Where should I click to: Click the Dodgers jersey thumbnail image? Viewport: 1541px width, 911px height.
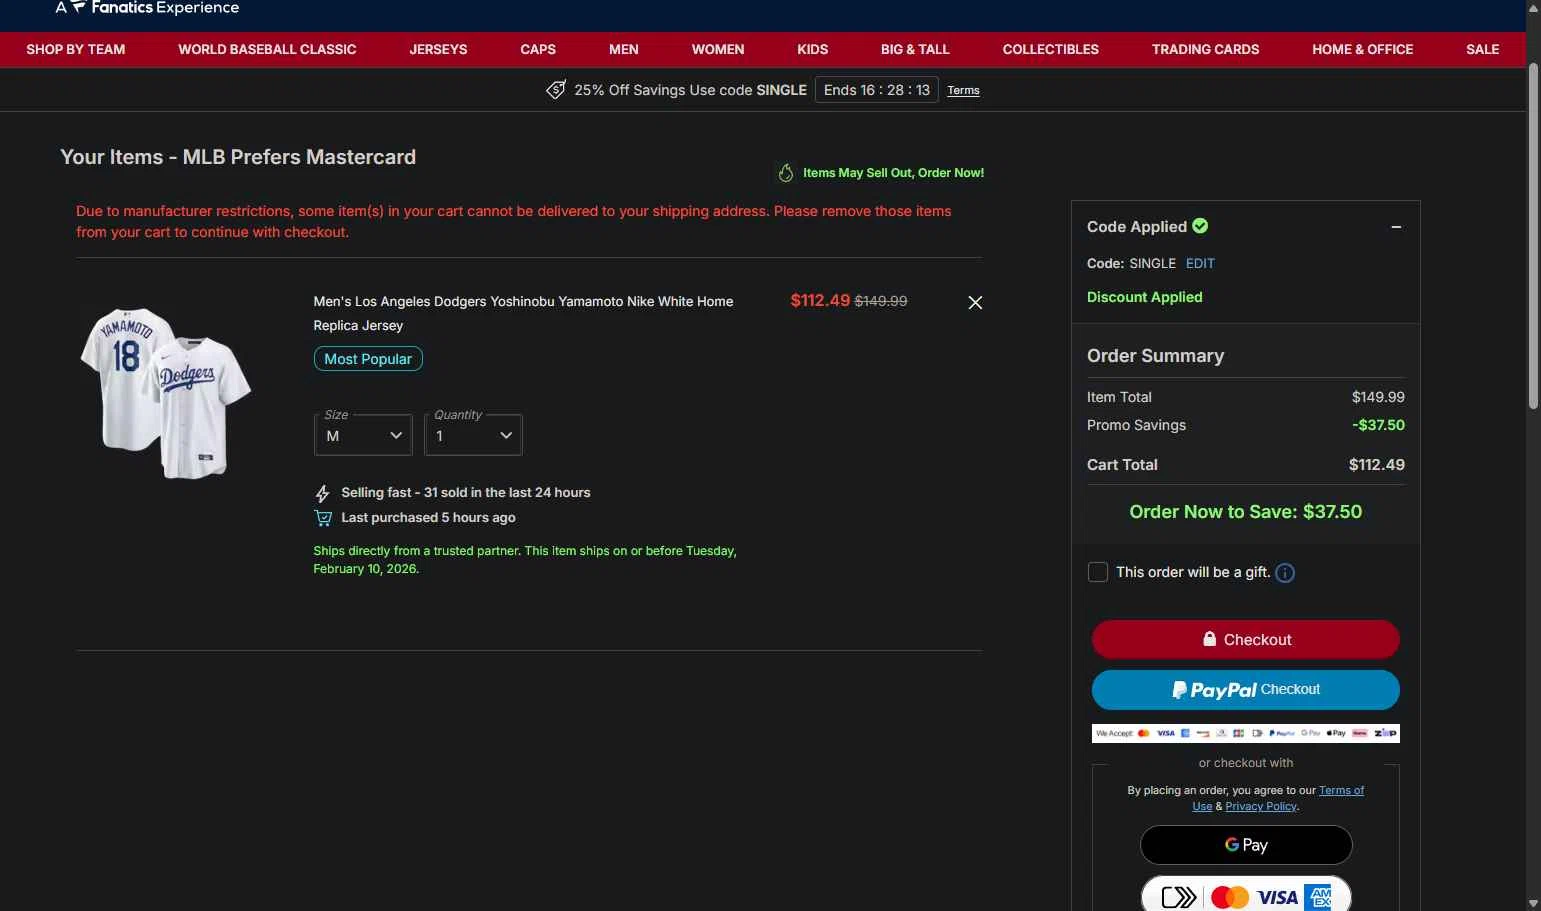coord(166,393)
